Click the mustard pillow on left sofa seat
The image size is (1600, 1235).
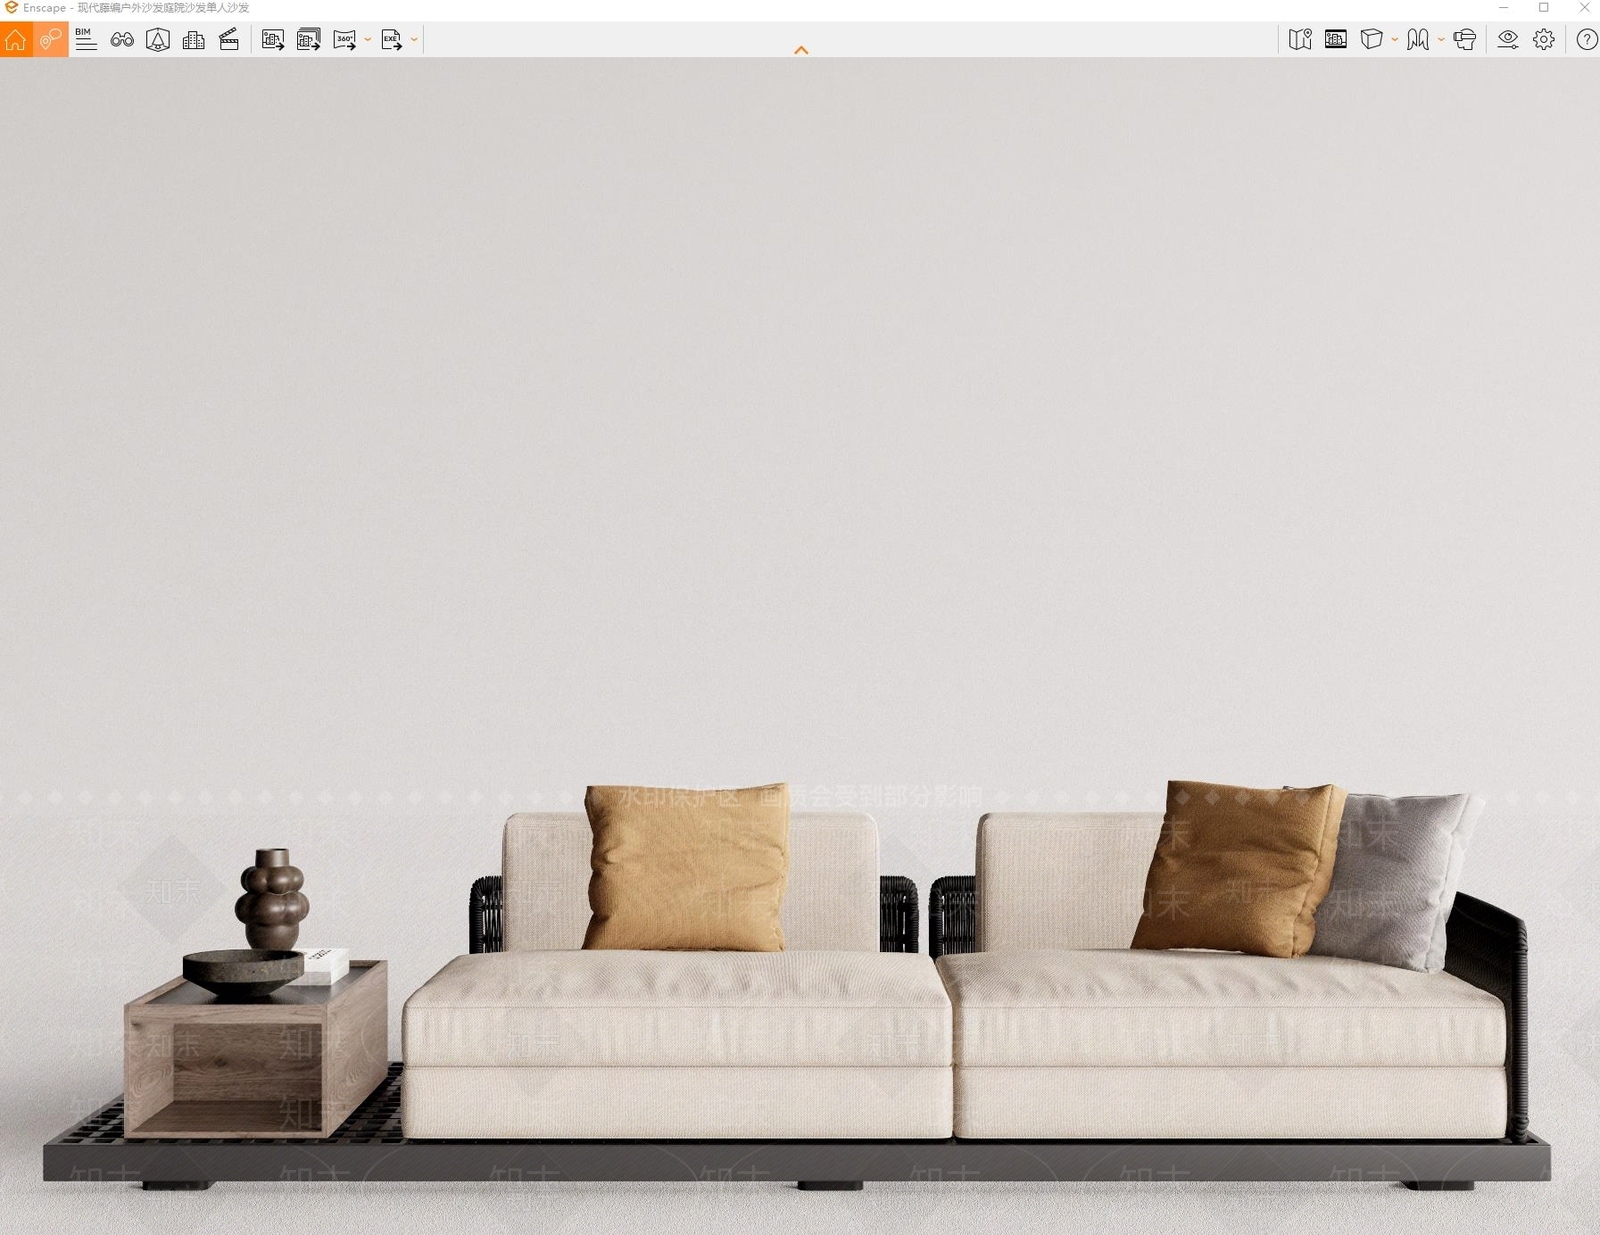[x=686, y=867]
